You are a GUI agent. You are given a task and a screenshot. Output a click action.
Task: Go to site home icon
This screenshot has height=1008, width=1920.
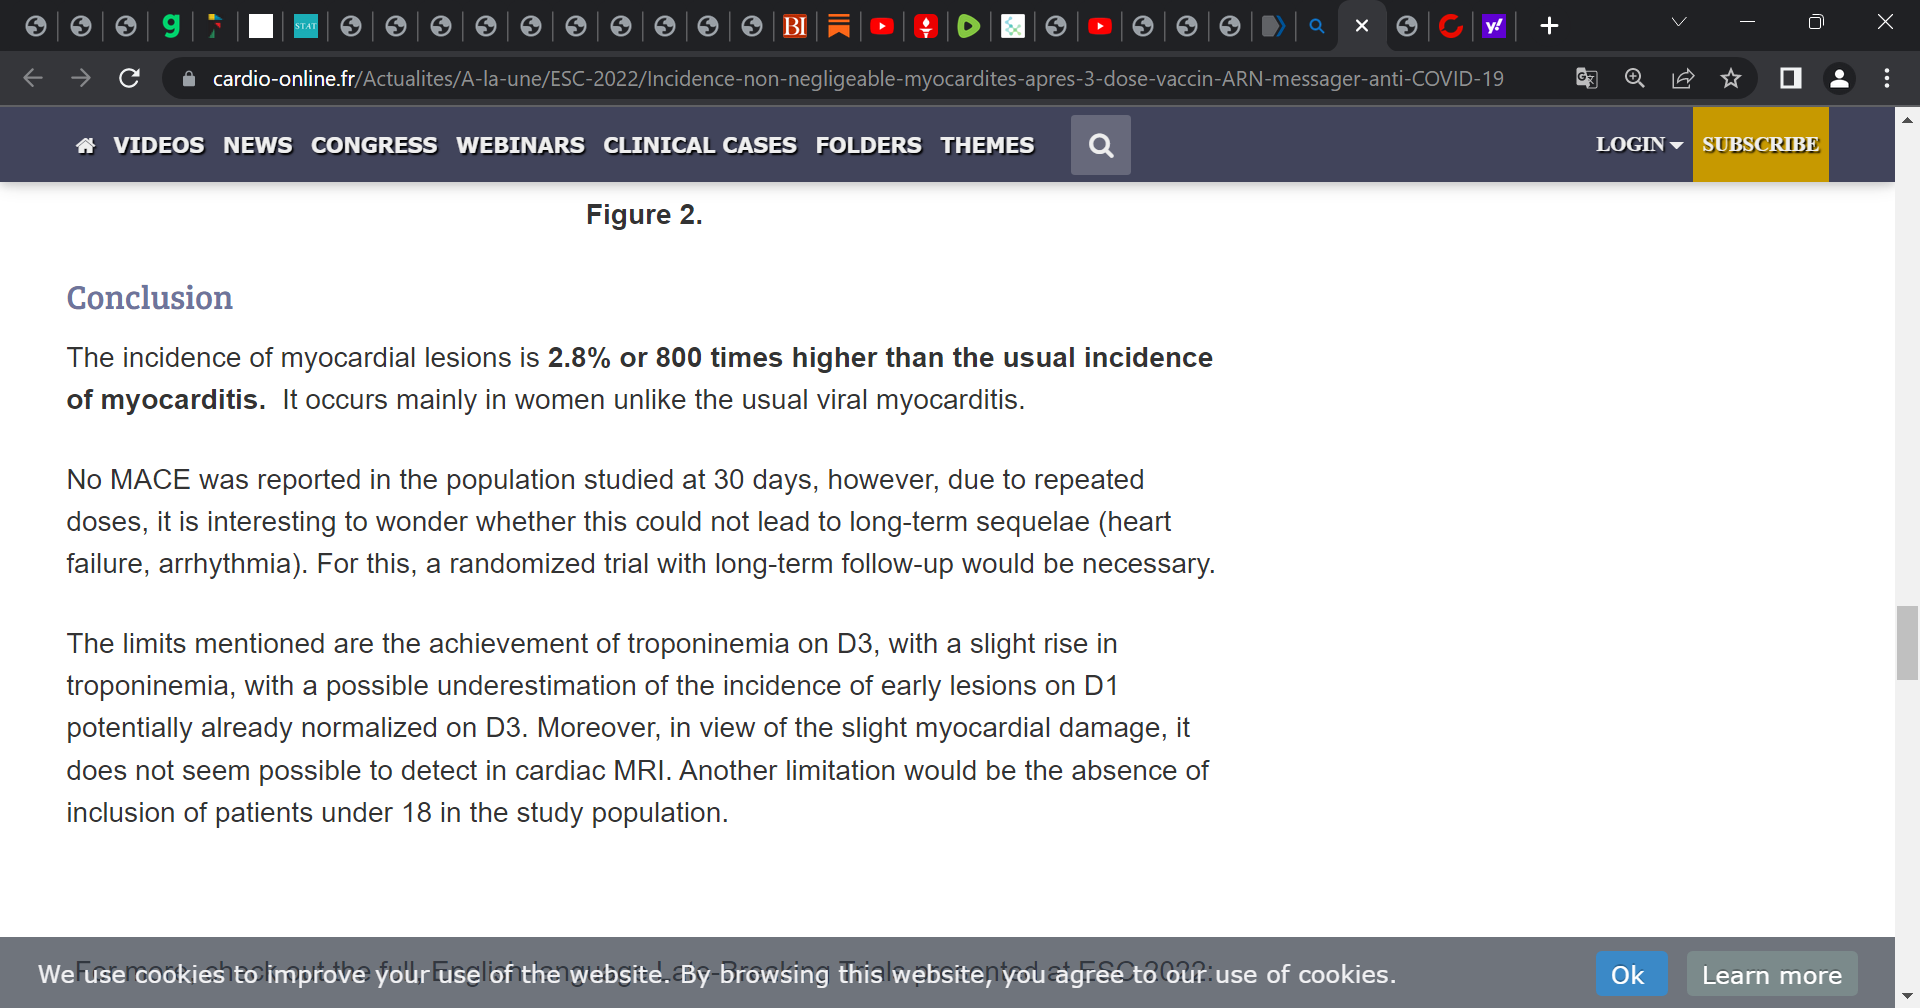(86, 146)
